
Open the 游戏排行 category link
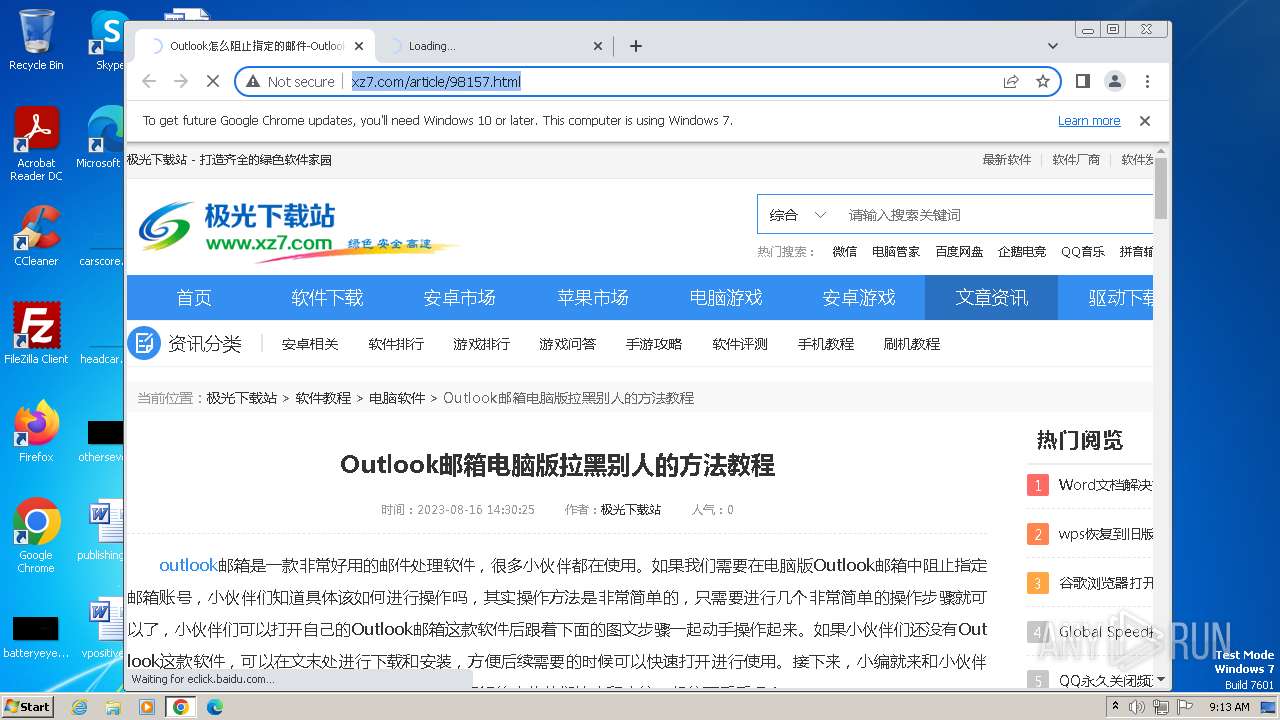pyautogui.click(x=482, y=344)
